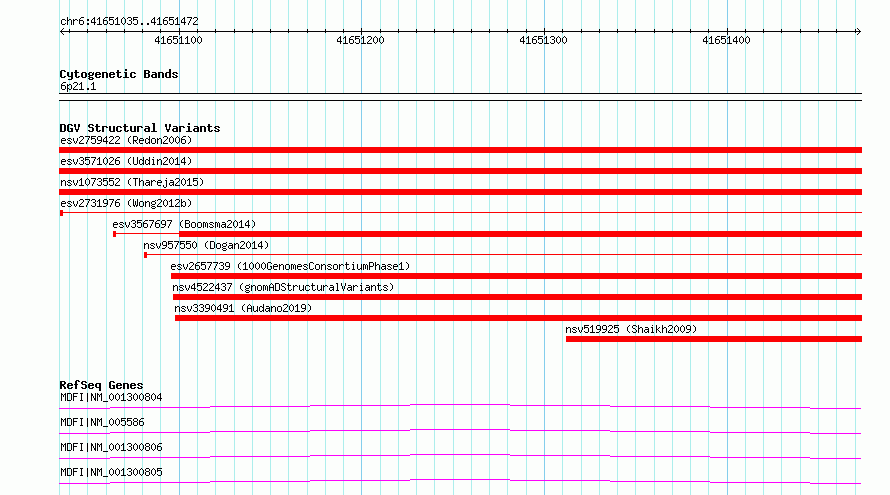Screen dimensions: 890x495
Task: Click the 41651200 ruler position label
Action: (360, 40)
